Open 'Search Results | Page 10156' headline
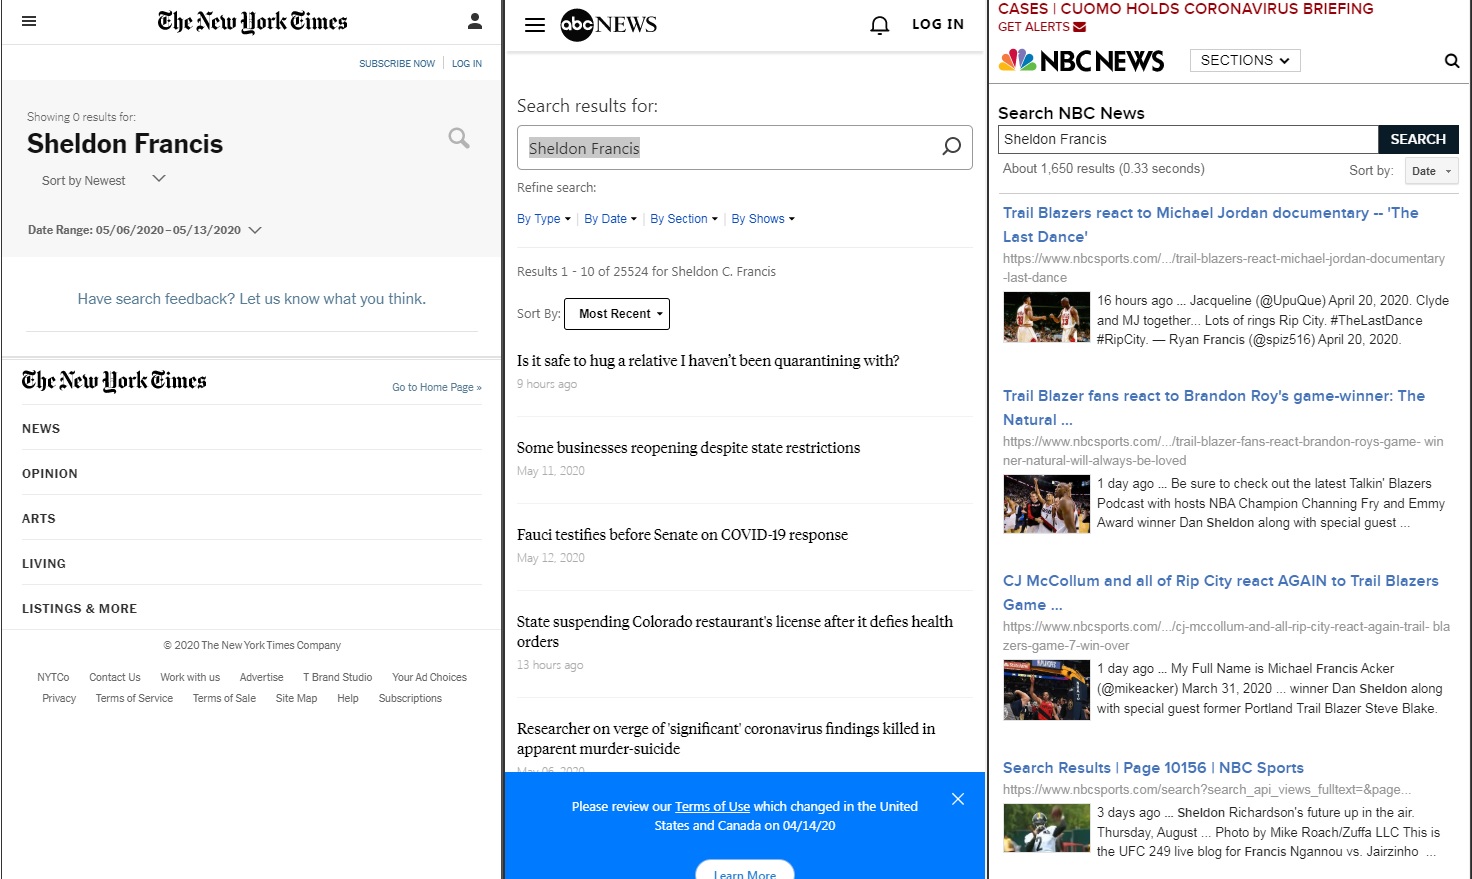 [x=1153, y=767]
